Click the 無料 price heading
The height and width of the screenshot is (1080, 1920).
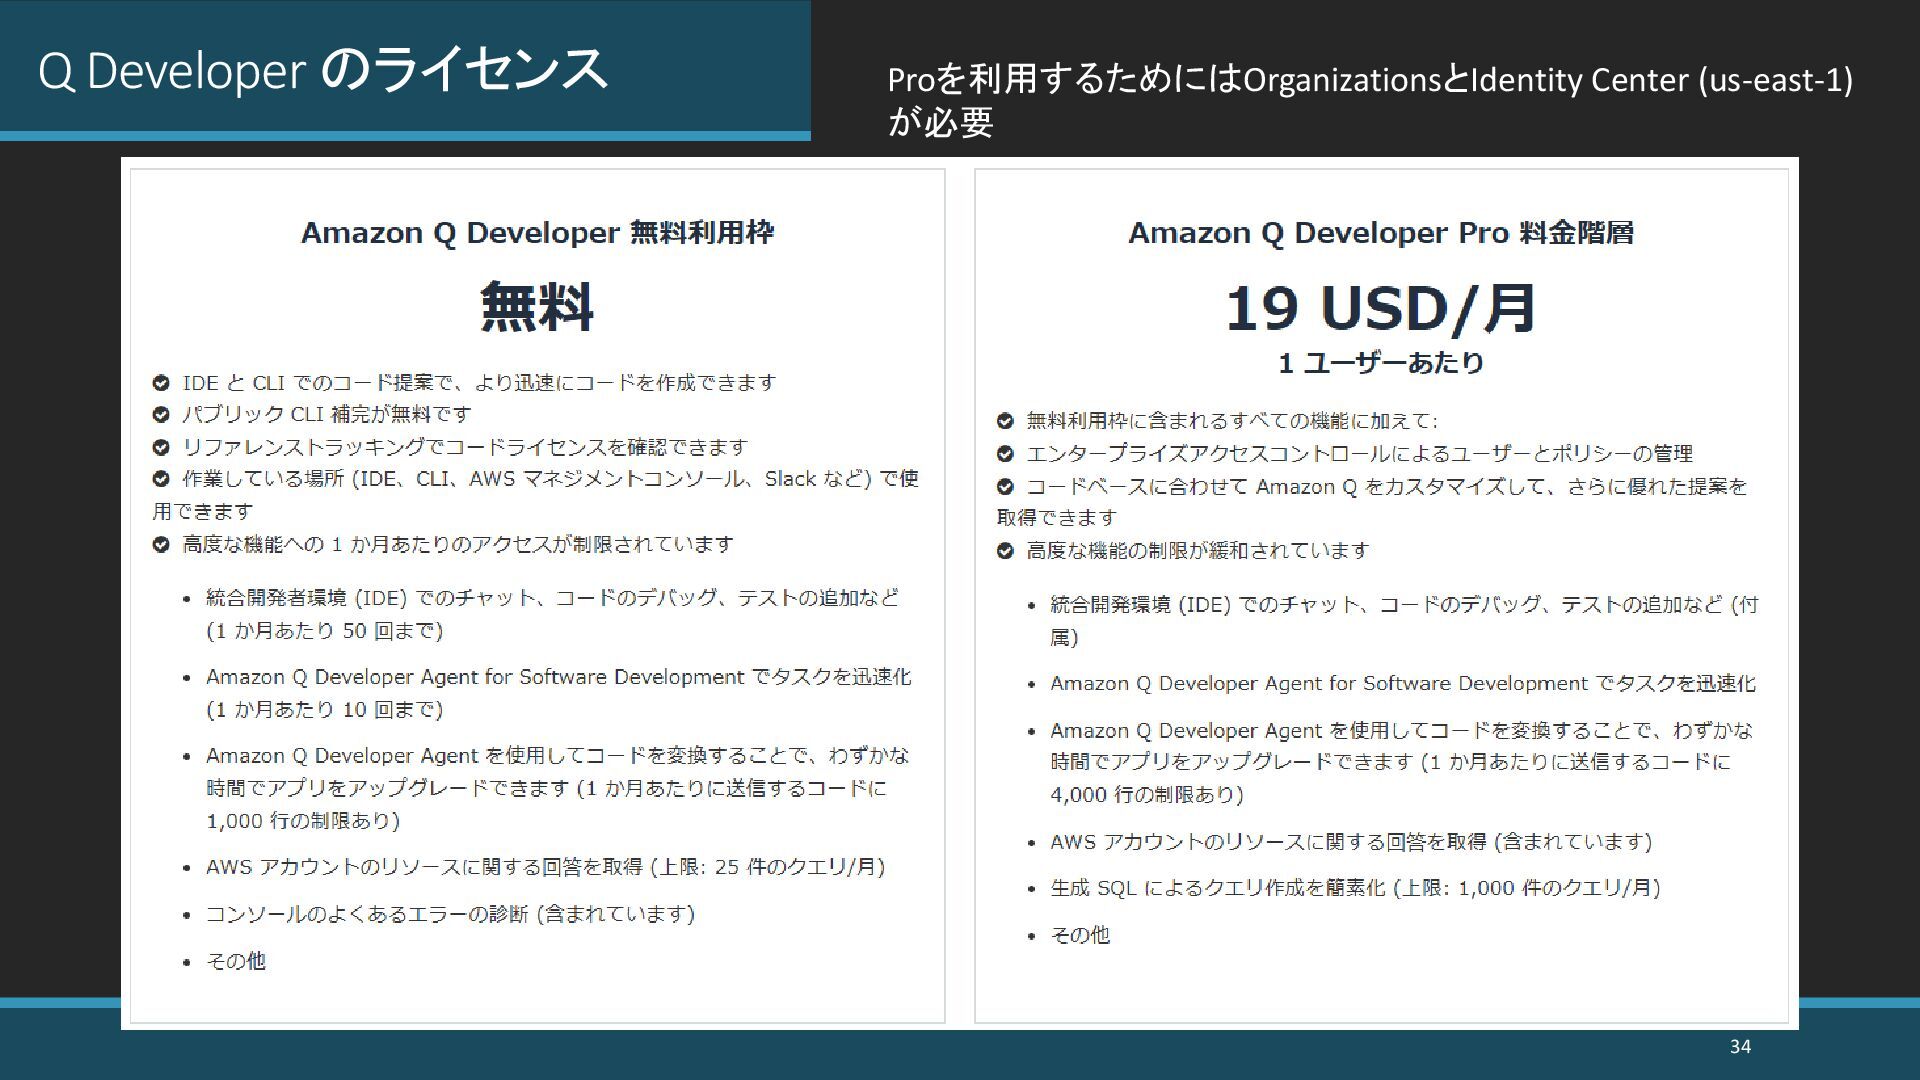click(x=537, y=307)
